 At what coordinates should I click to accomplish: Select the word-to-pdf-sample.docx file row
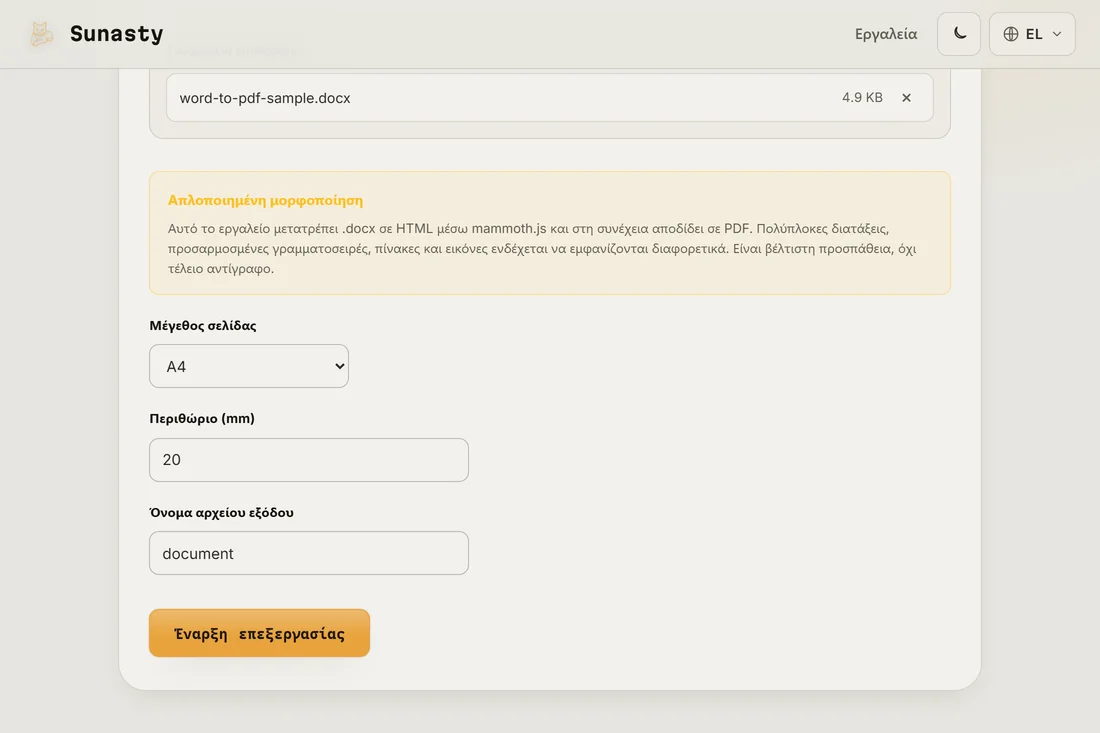[550, 97]
